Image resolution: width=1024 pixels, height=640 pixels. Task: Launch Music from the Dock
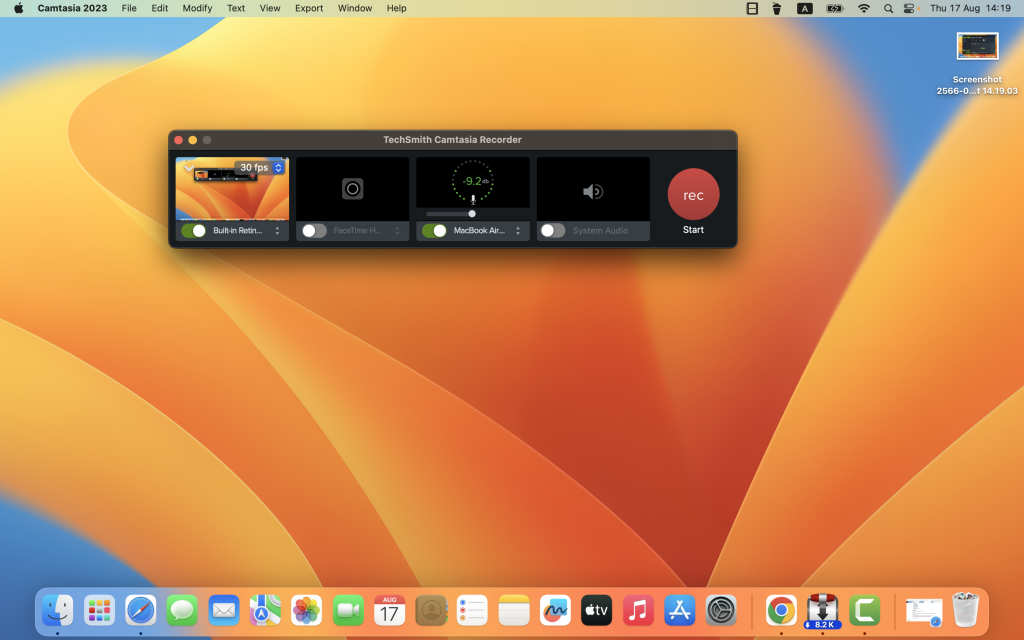pos(638,611)
